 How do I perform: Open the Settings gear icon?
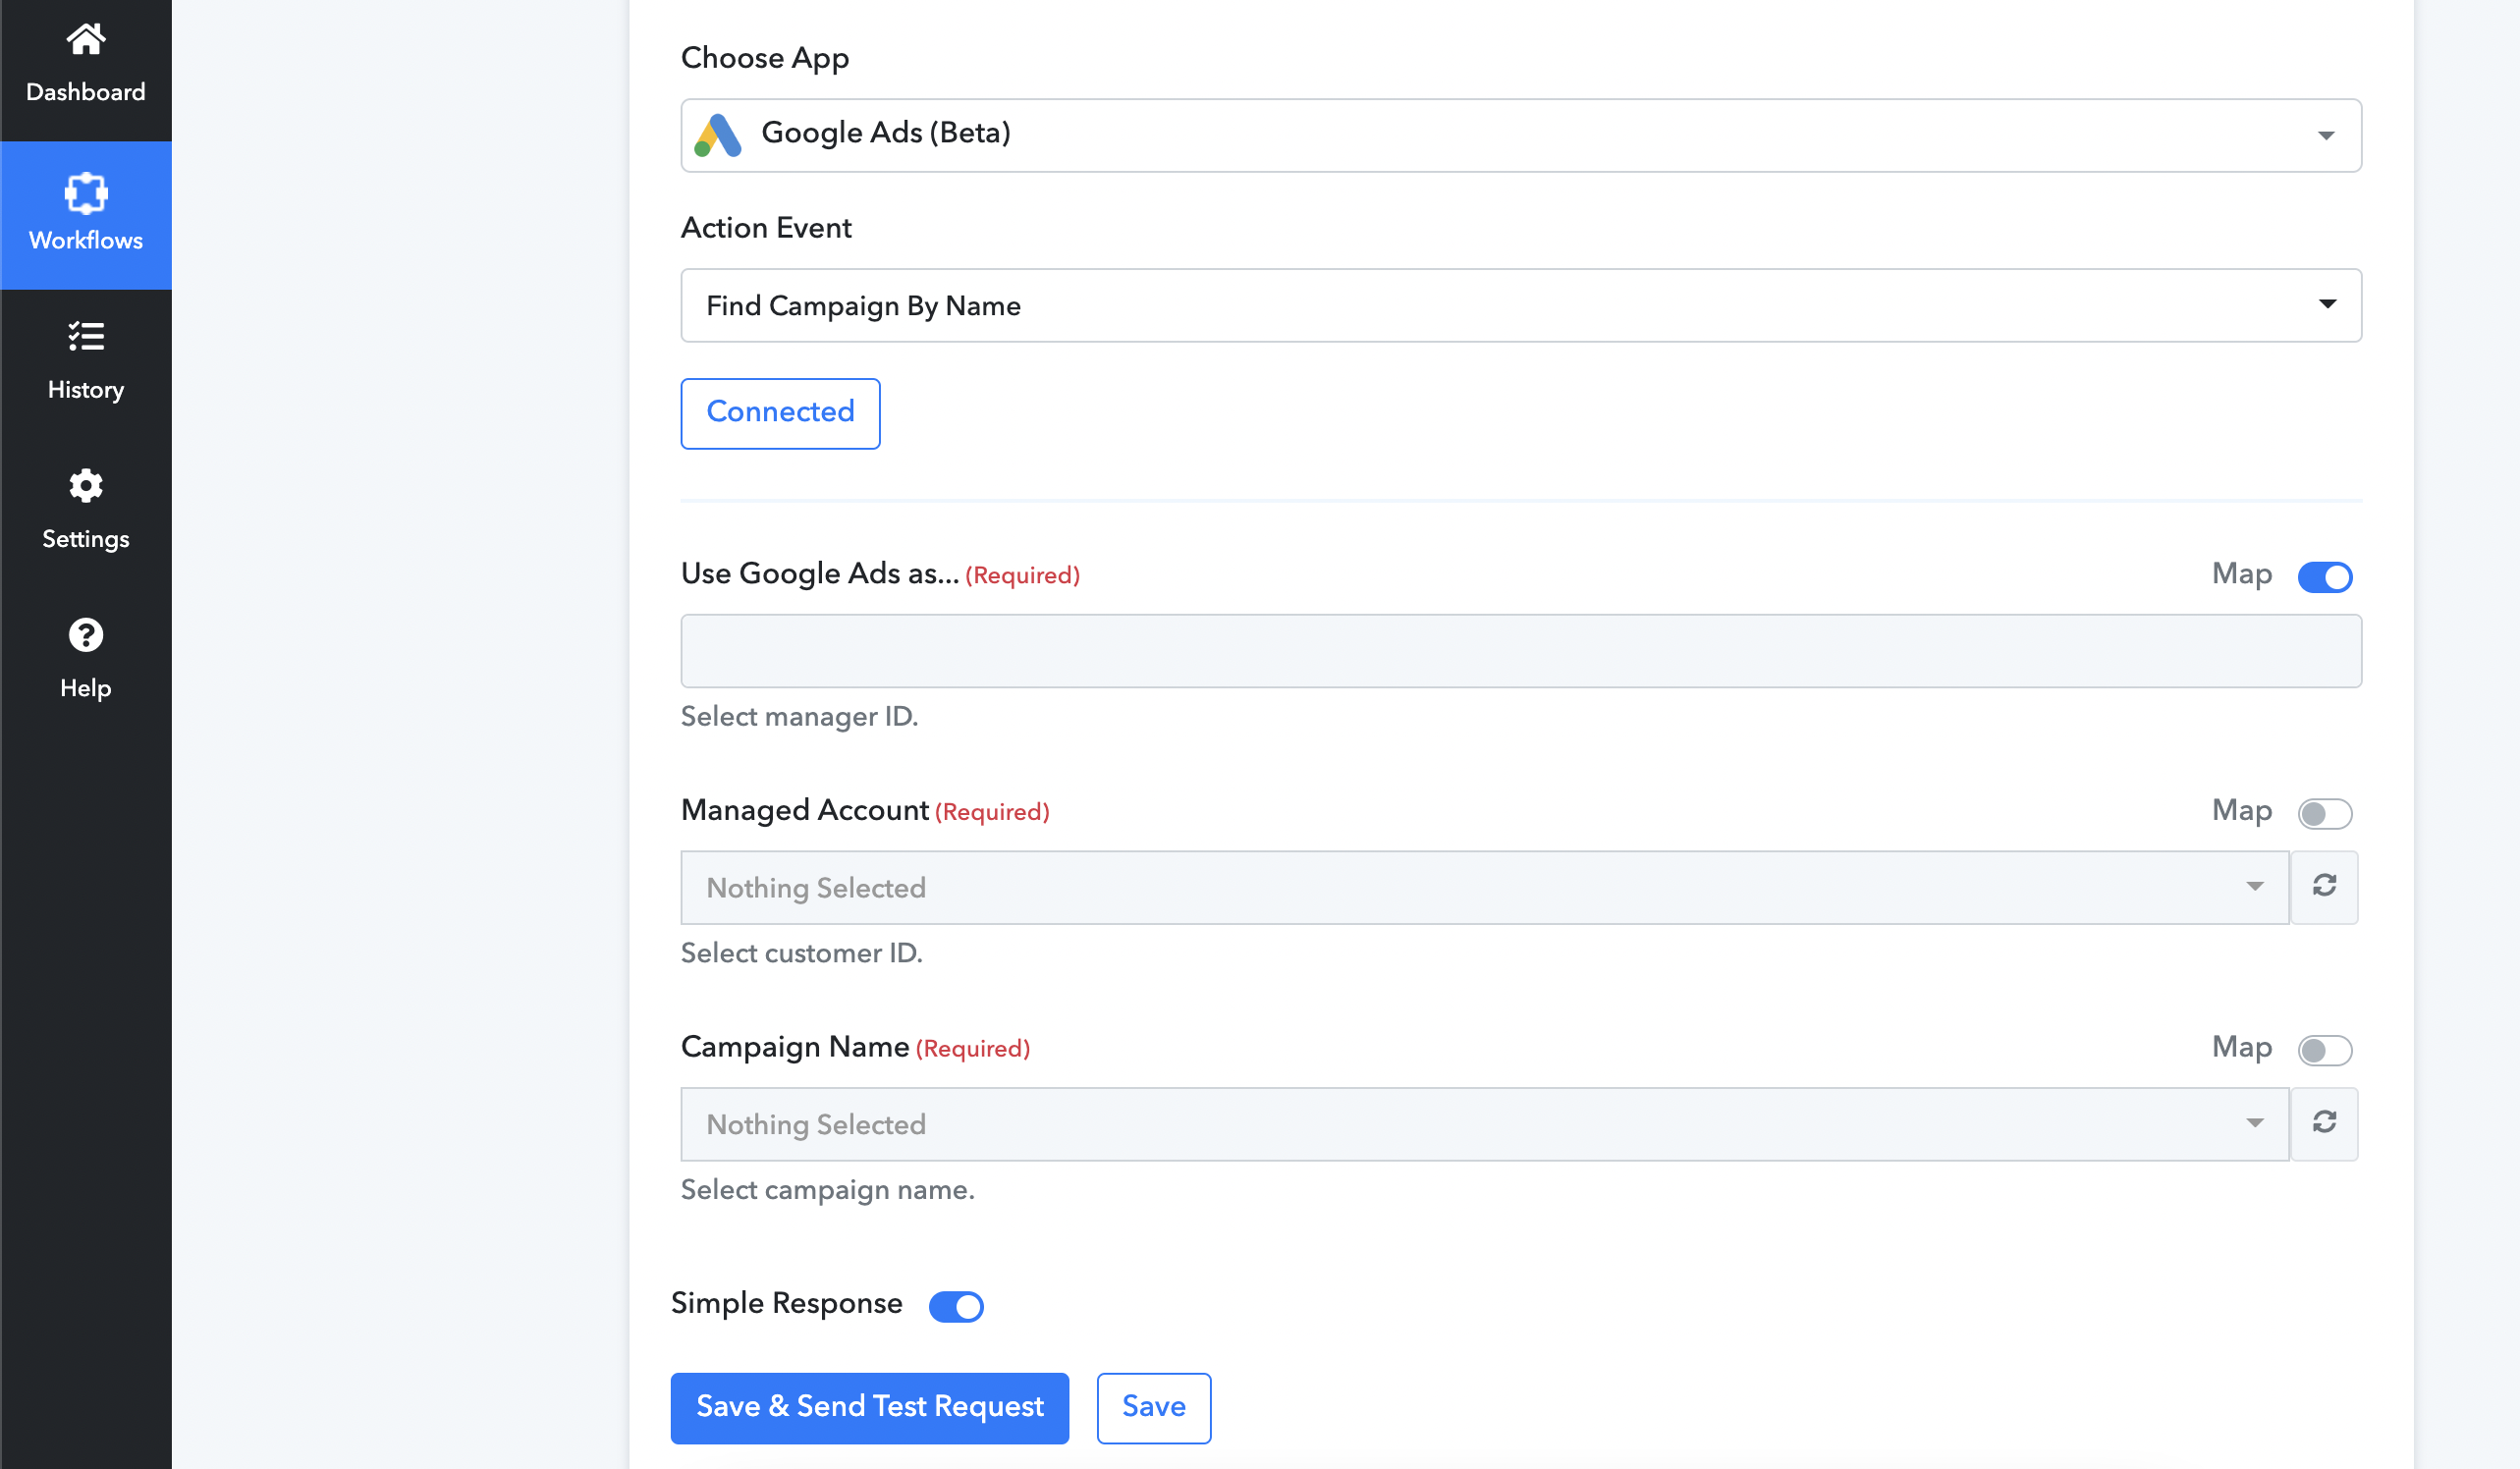pyautogui.click(x=86, y=486)
